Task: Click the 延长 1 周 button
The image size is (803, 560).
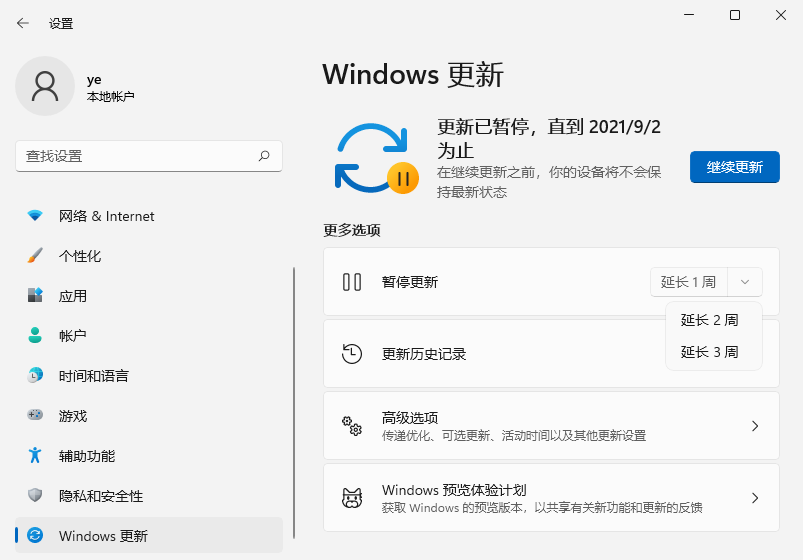Action: [x=689, y=282]
